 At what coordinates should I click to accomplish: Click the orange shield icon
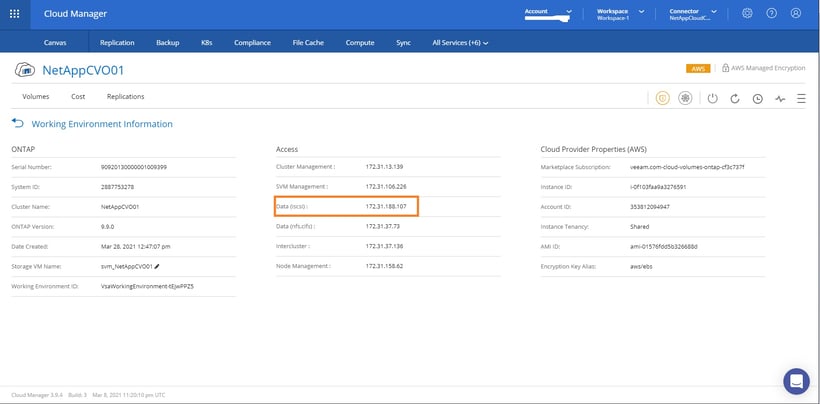pyautogui.click(x=662, y=98)
